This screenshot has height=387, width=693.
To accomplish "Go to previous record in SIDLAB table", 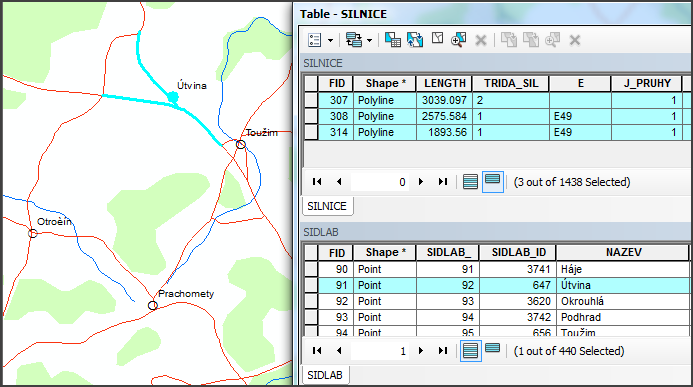I will click(339, 351).
